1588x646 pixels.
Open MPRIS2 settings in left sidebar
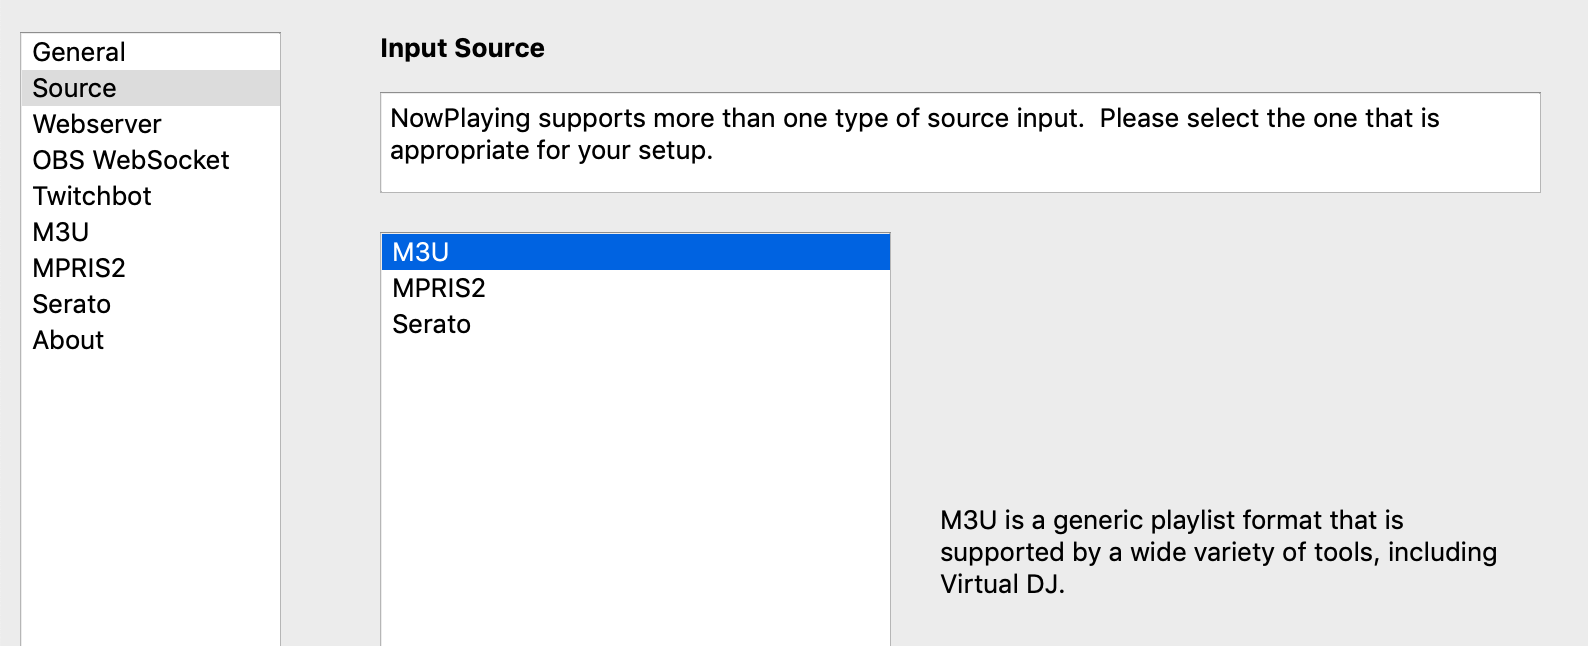[x=79, y=268]
